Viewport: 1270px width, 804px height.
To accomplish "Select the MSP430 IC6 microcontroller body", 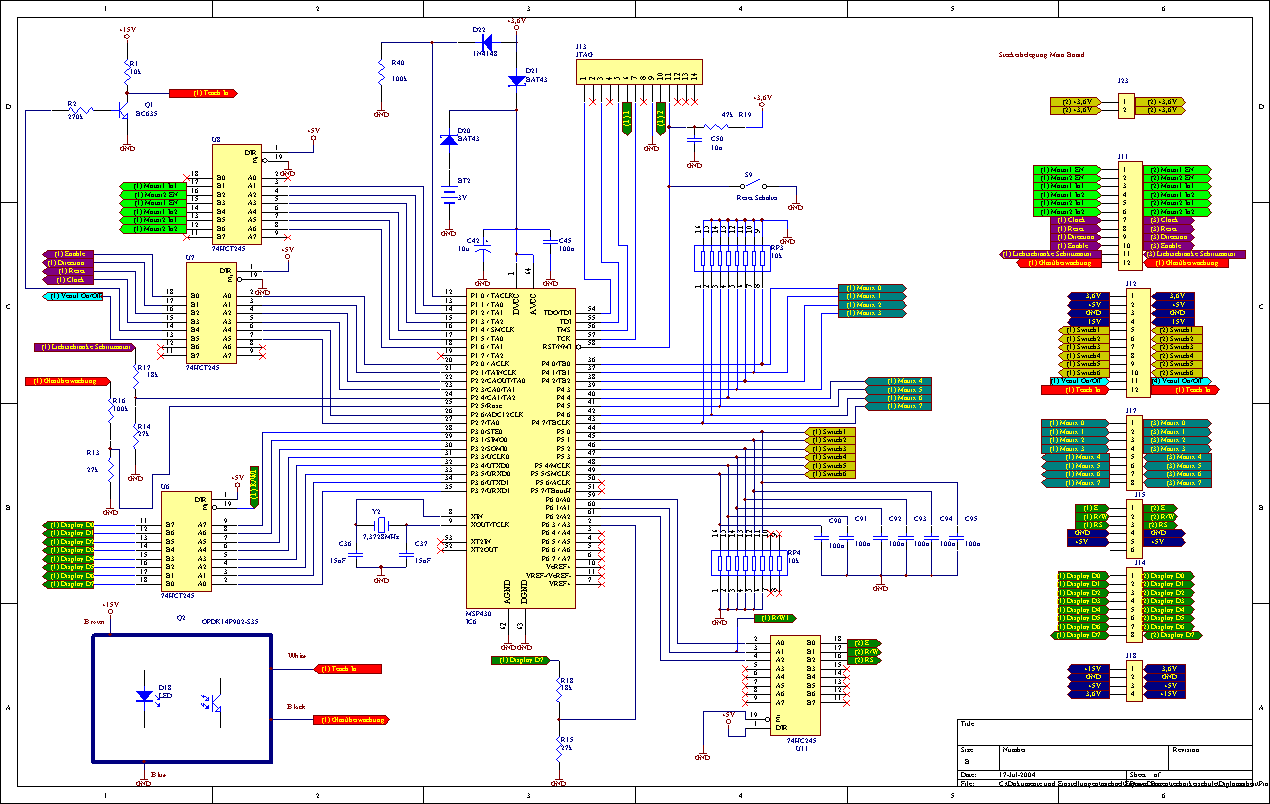I will coord(520,448).
